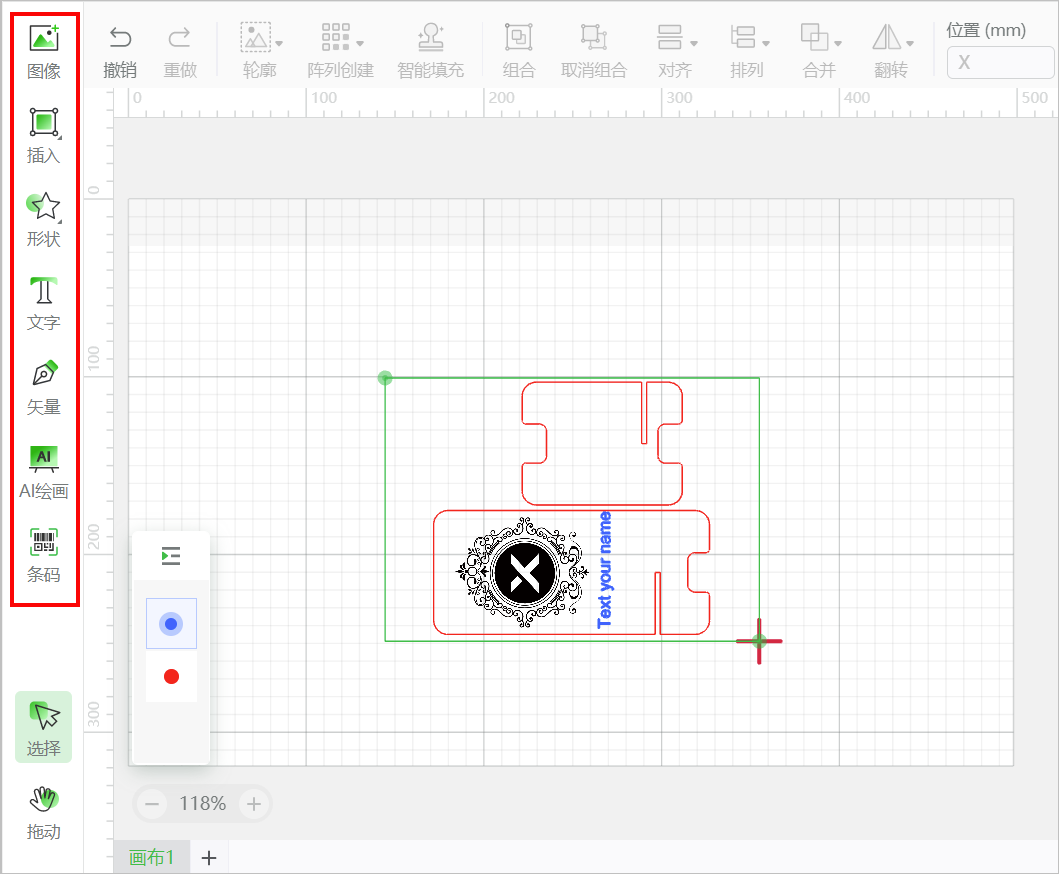This screenshot has height=874, width=1059.
Task: Click the X position input field
Action: 999,62
